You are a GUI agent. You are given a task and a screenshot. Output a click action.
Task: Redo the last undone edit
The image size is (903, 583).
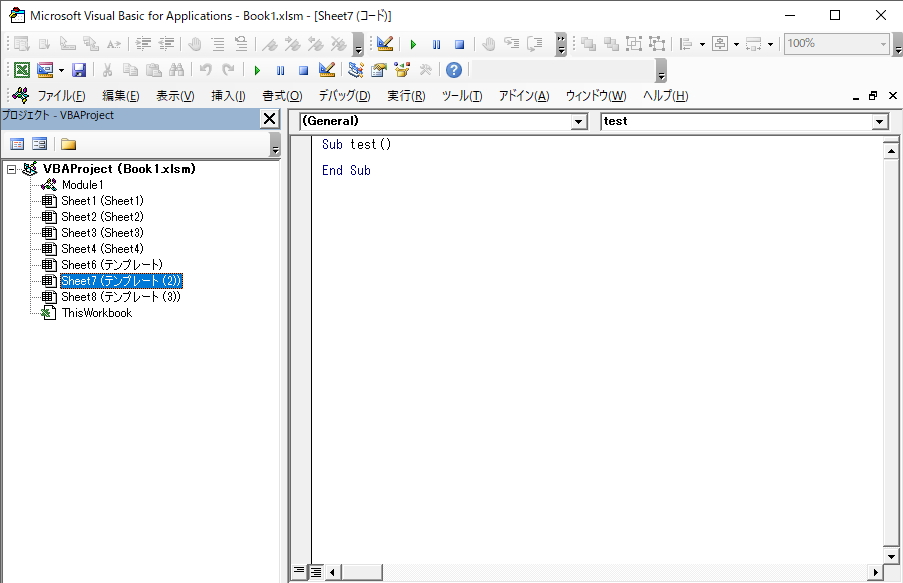click(229, 70)
